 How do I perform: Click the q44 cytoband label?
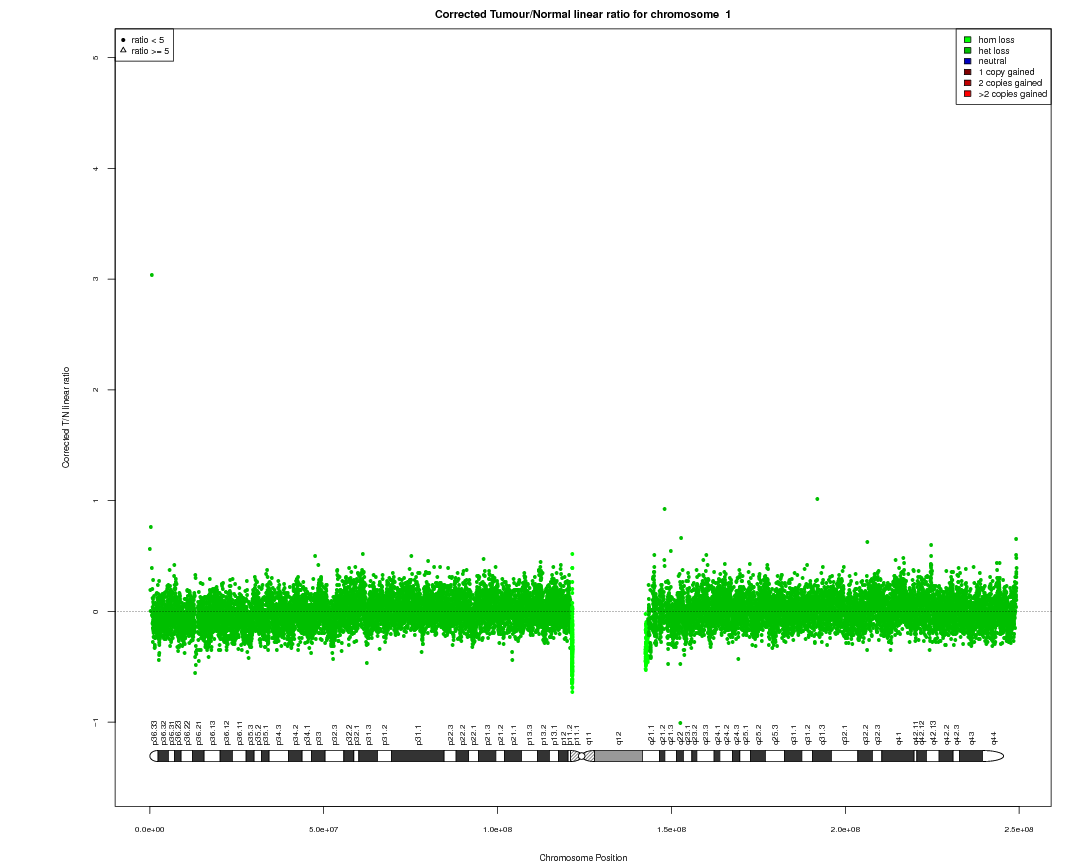[993, 738]
